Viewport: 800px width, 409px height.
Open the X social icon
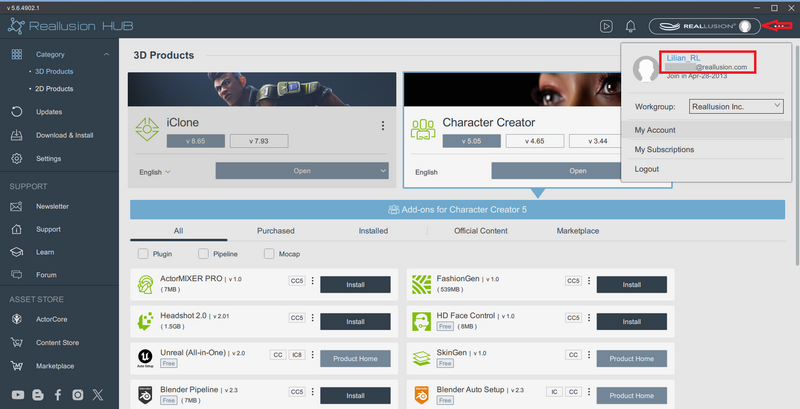97,394
